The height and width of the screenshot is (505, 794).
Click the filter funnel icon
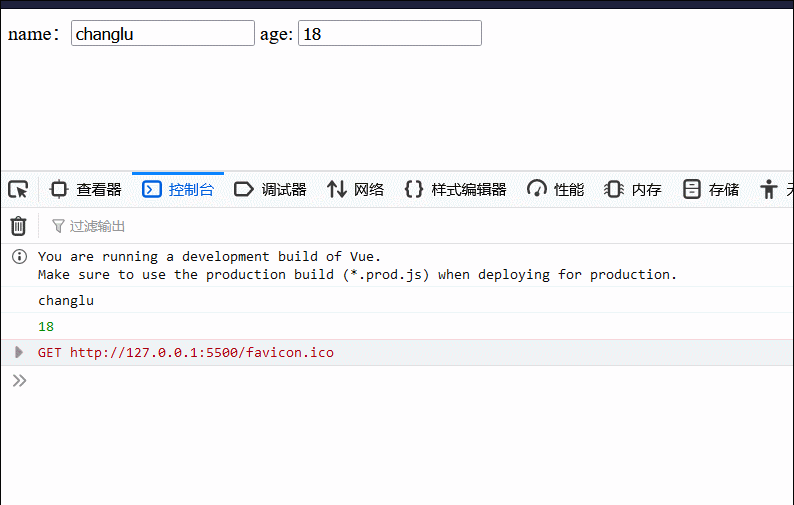coord(58,226)
